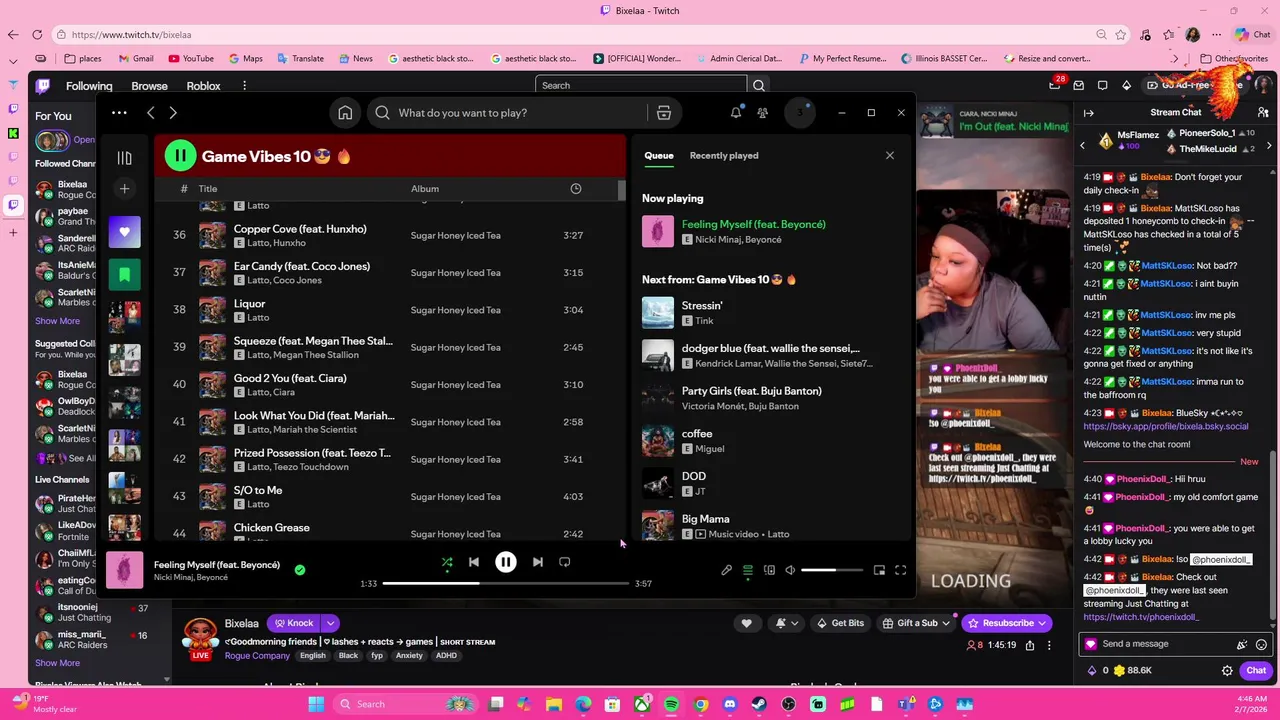Toggle shuffle in the Spotify player

447,562
